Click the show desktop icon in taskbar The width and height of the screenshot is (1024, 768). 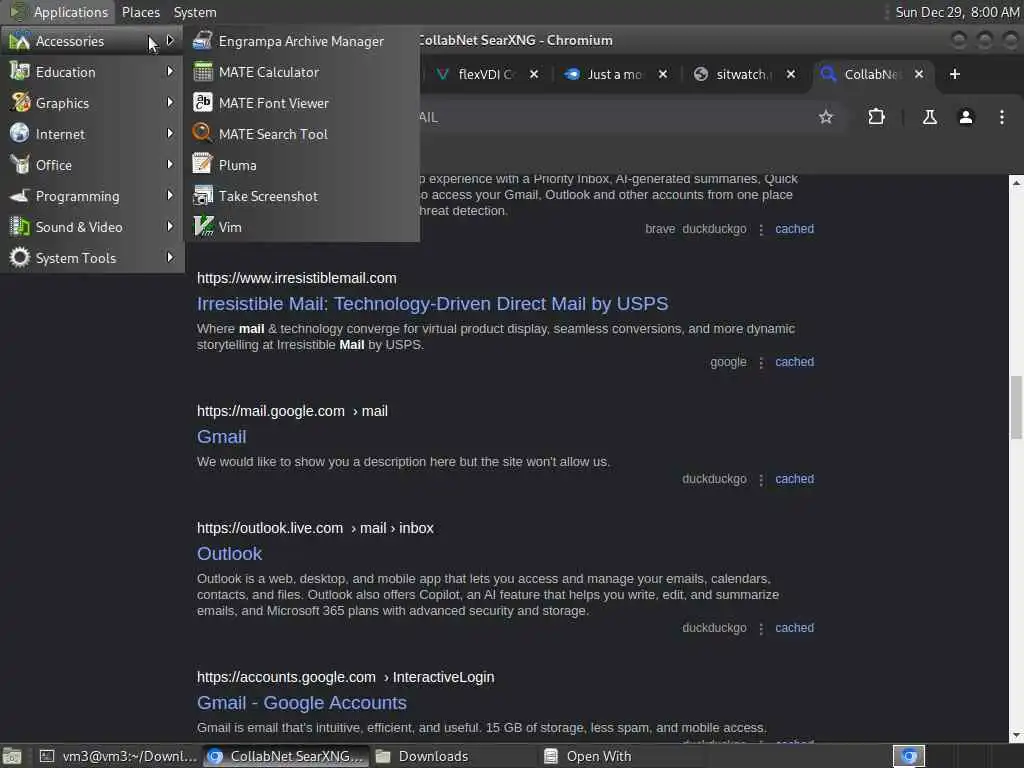12,756
